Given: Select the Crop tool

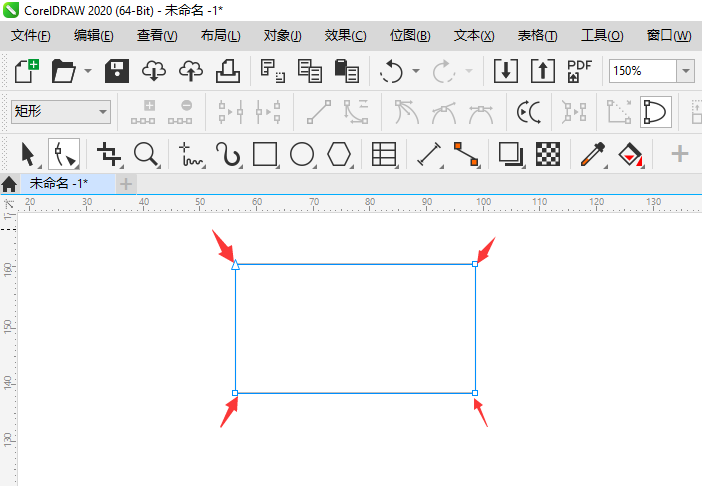Looking at the screenshot, I should [109, 154].
